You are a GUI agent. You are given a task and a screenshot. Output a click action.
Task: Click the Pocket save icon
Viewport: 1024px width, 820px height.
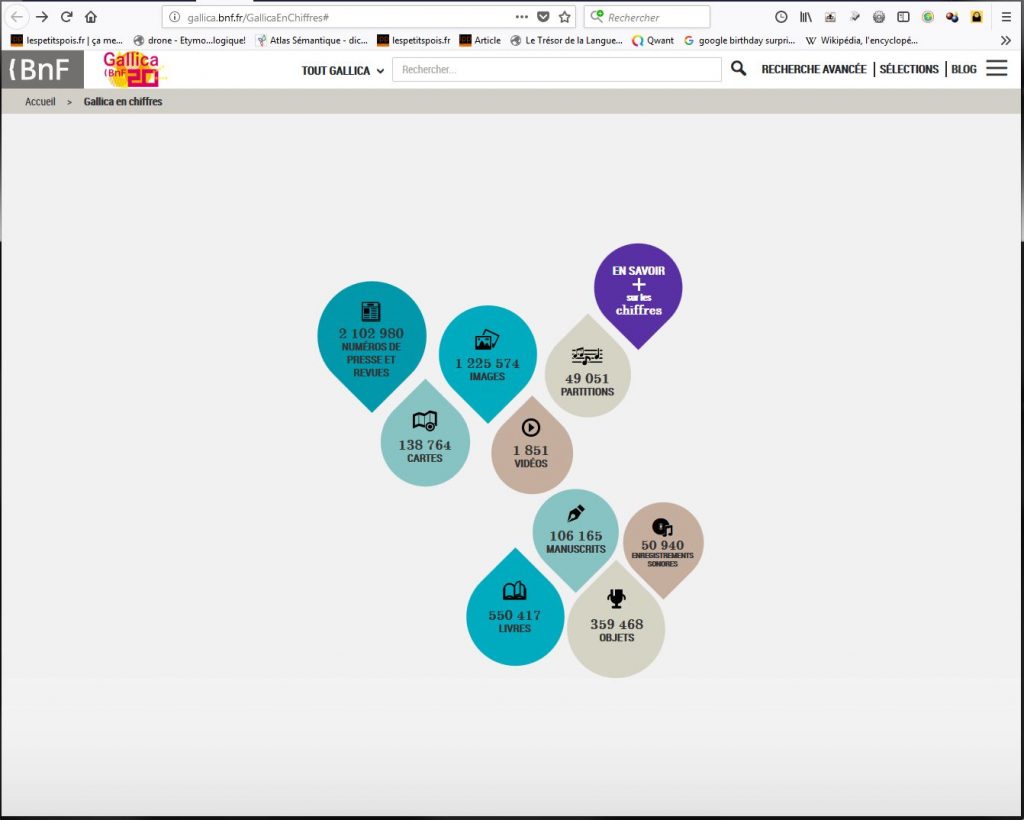pyautogui.click(x=543, y=17)
